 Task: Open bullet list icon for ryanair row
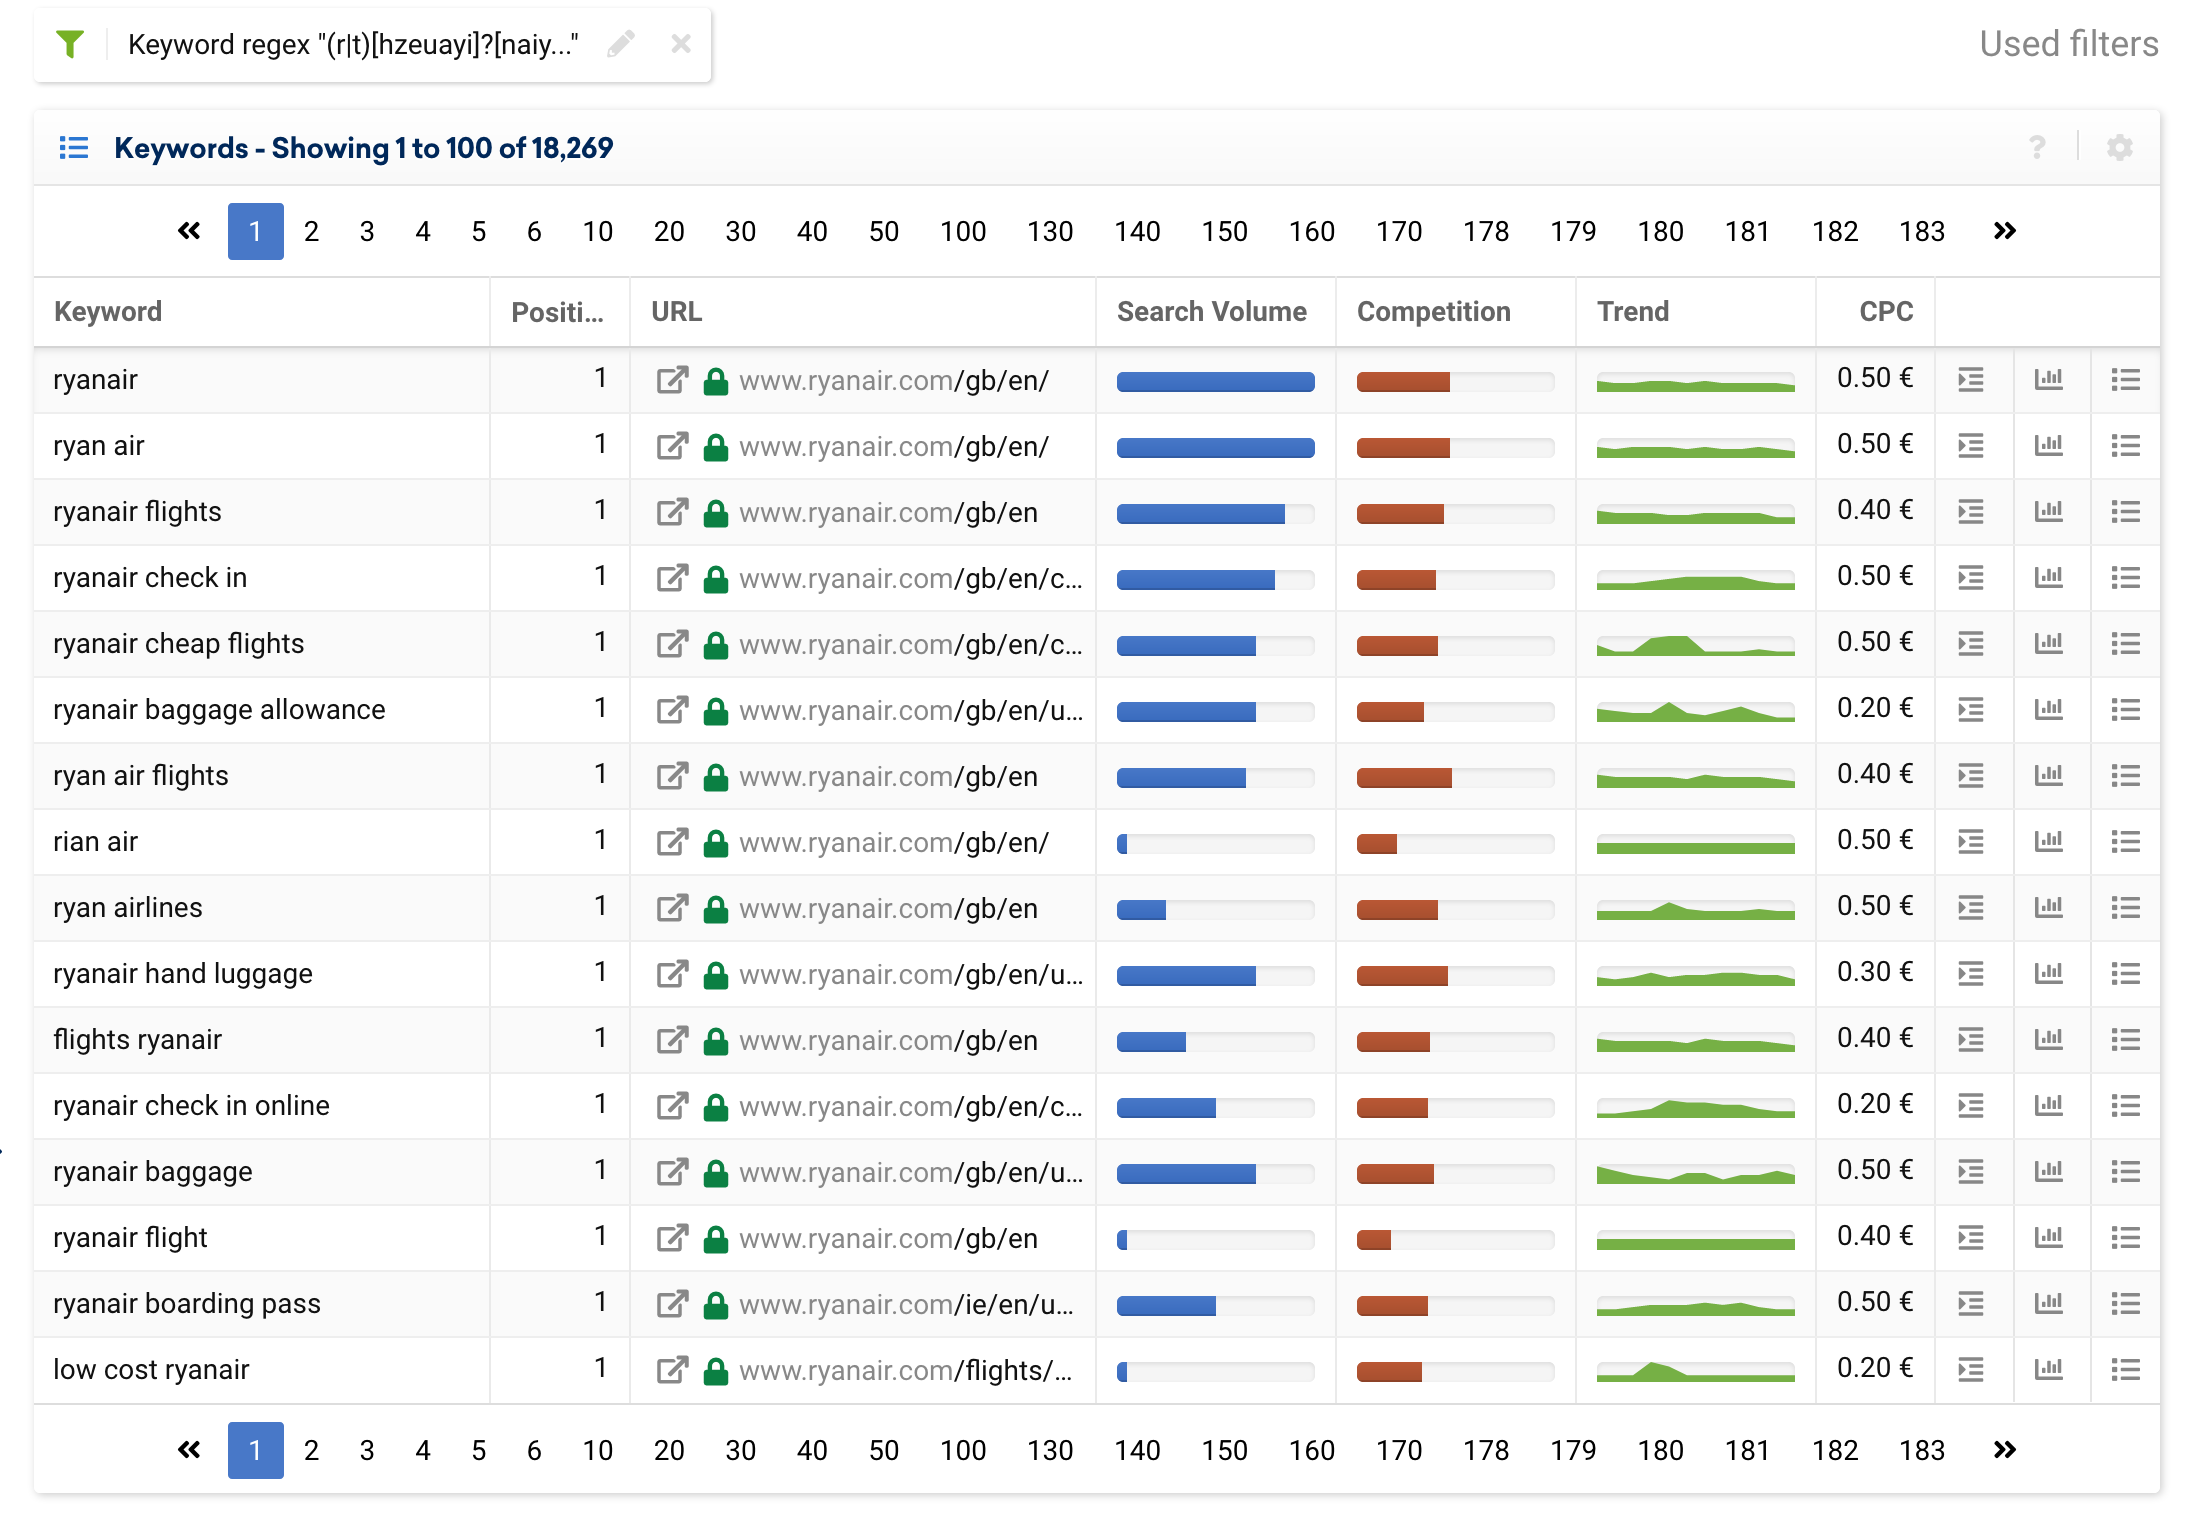[x=2126, y=380]
